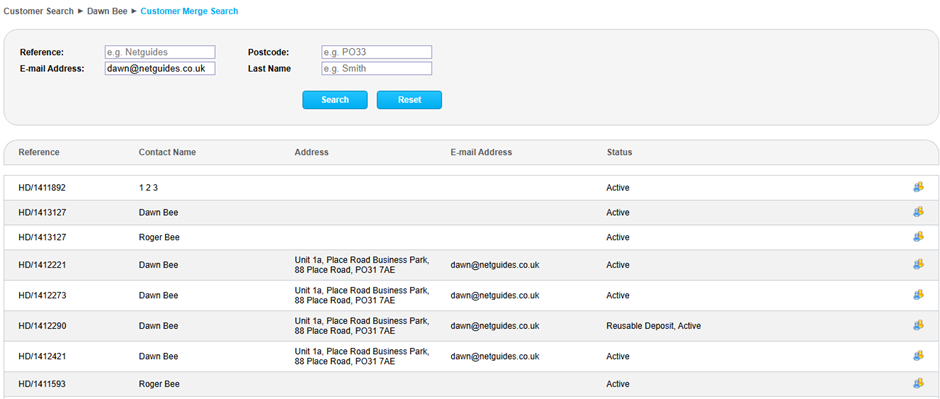Click the Reference column header
The width and height of the screenshot is (940, 399).
pyautogui.click(x=39, y=152)
